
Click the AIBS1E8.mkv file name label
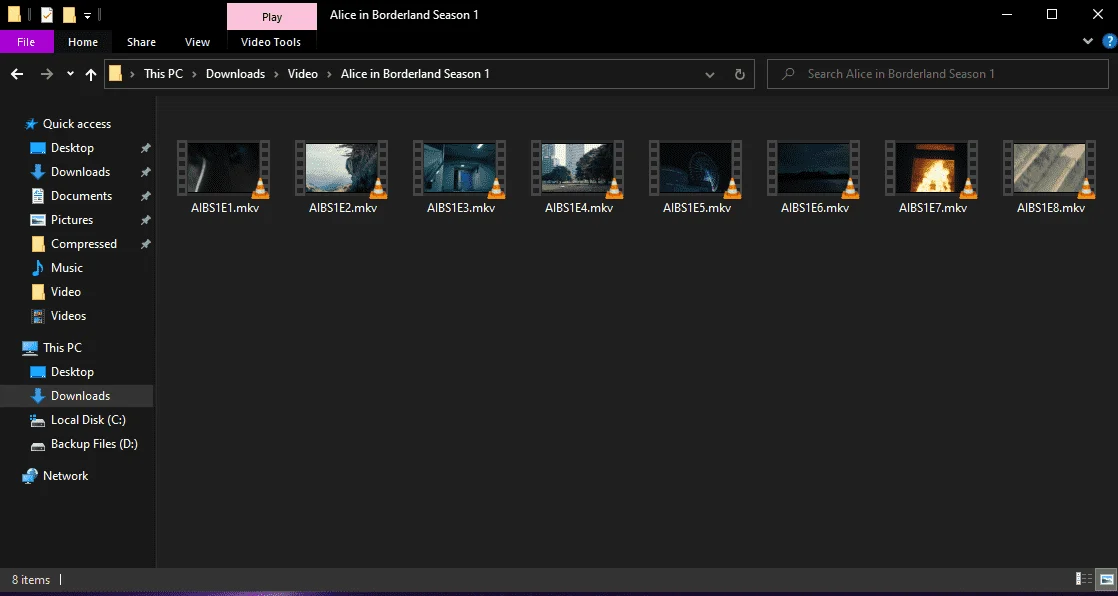pos(1051,208)
